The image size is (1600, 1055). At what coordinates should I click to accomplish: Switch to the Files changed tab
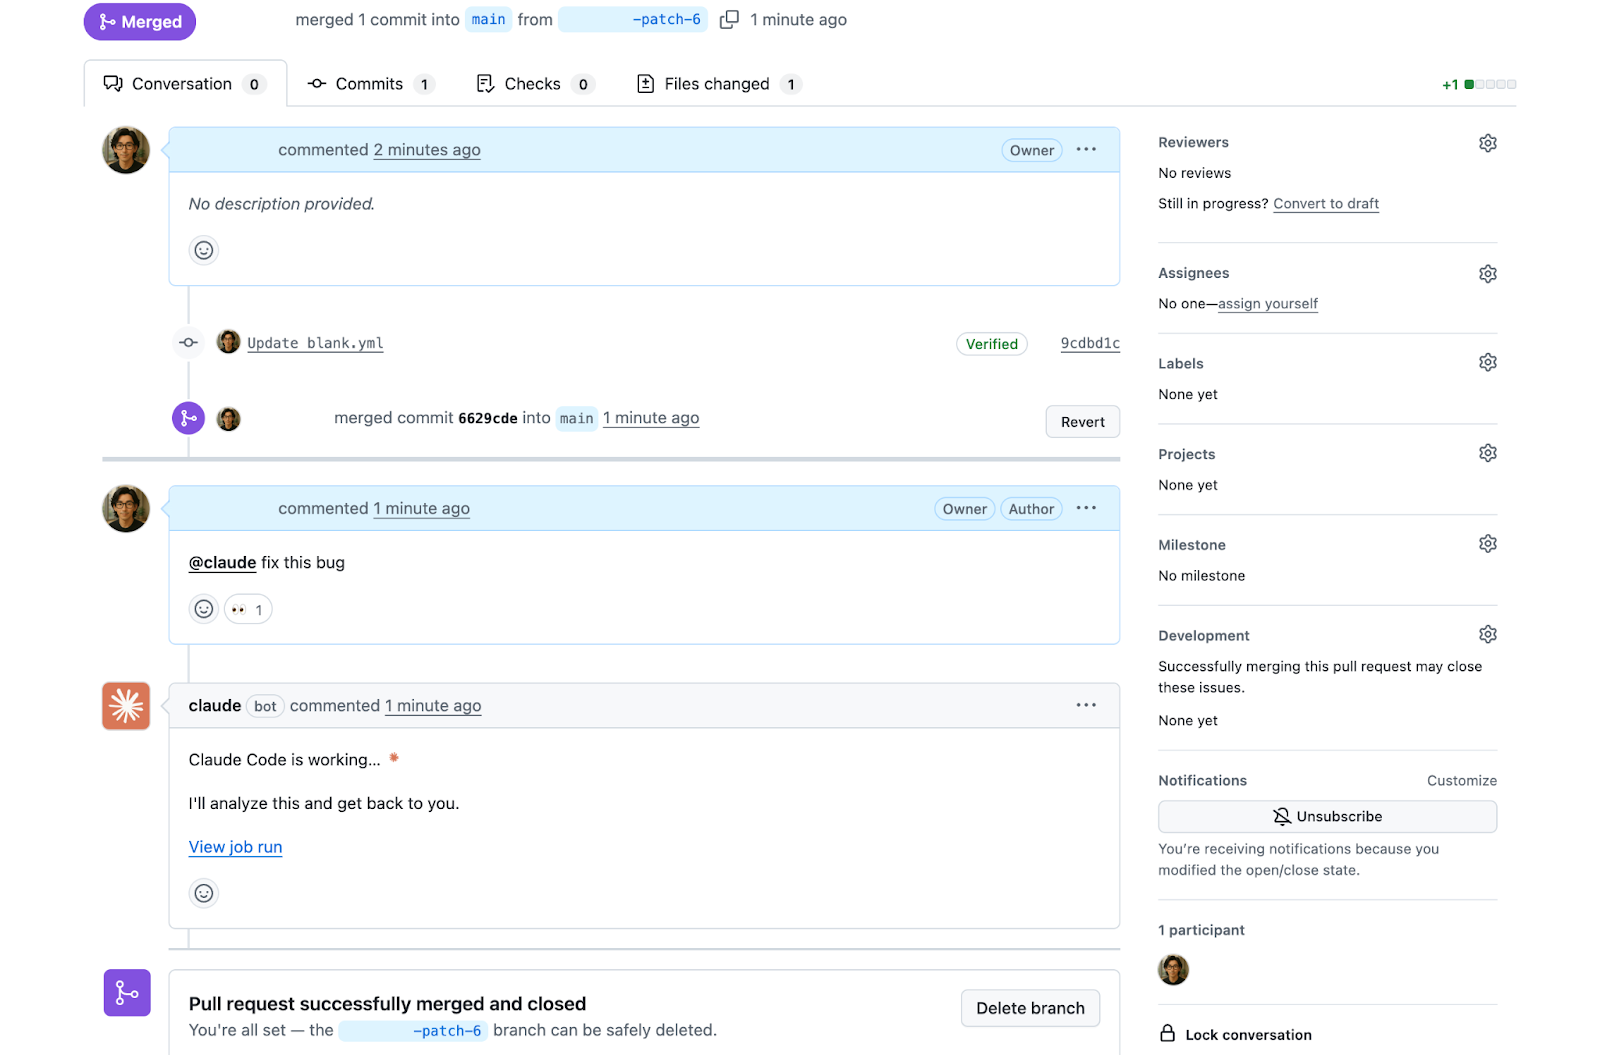[x=717, y=84]
